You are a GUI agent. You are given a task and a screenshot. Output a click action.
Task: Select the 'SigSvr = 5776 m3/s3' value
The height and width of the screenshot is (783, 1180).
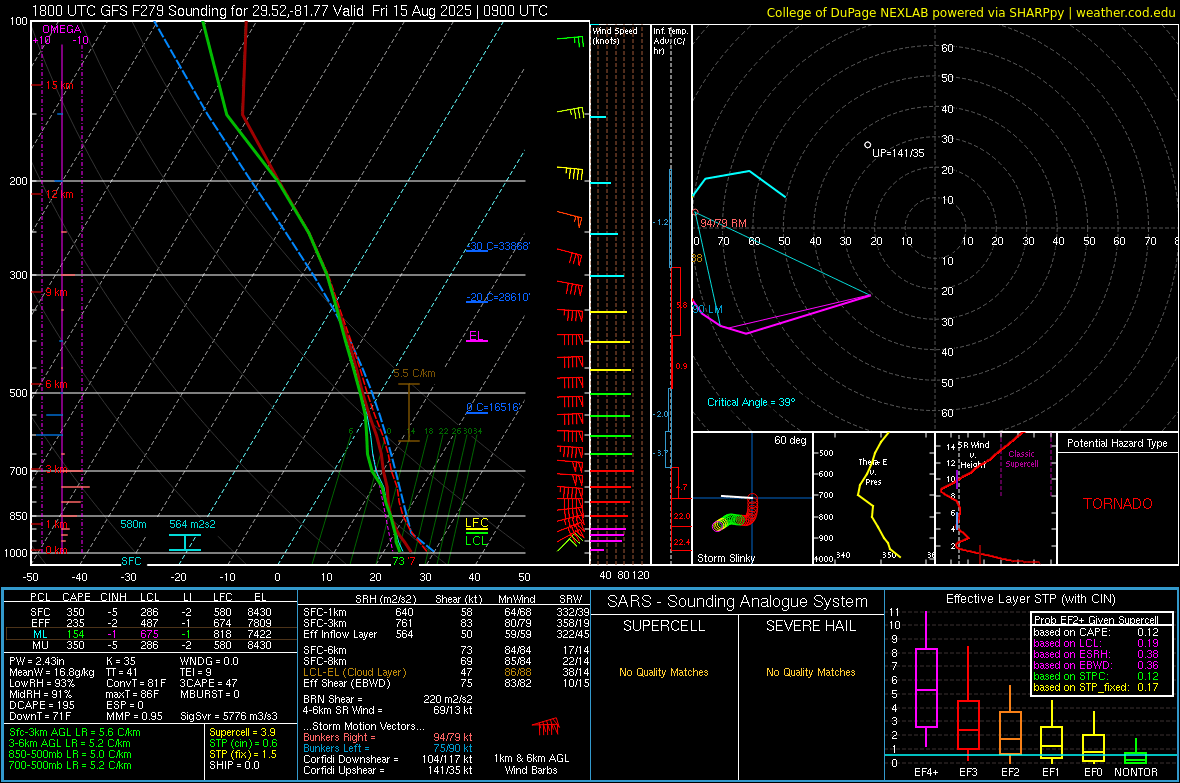(x=229, y=717)
